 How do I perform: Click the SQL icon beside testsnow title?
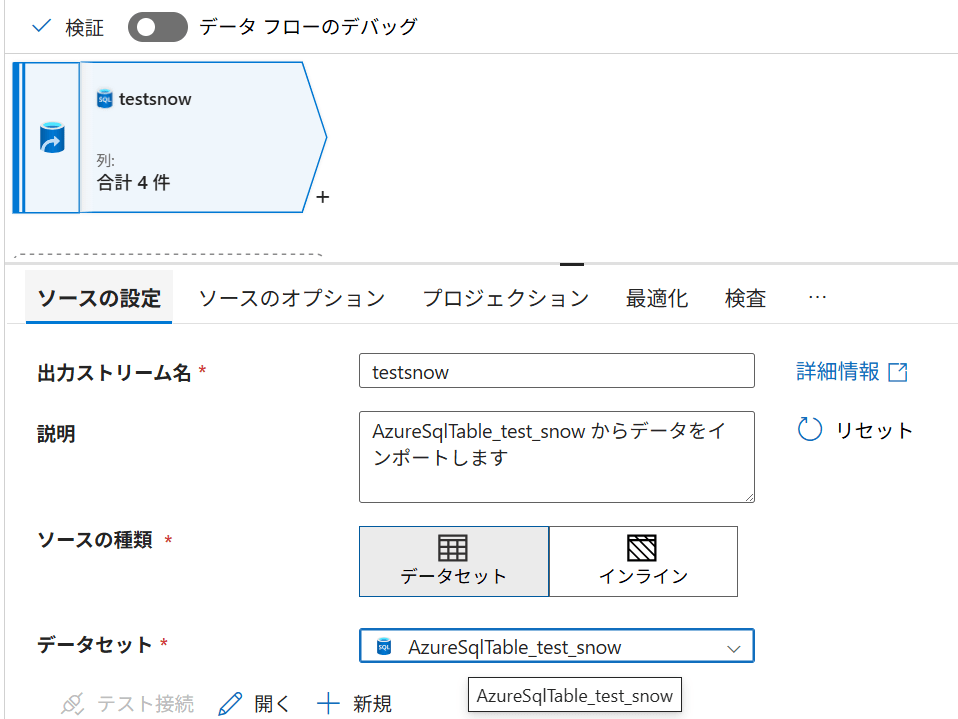[104, 99]
